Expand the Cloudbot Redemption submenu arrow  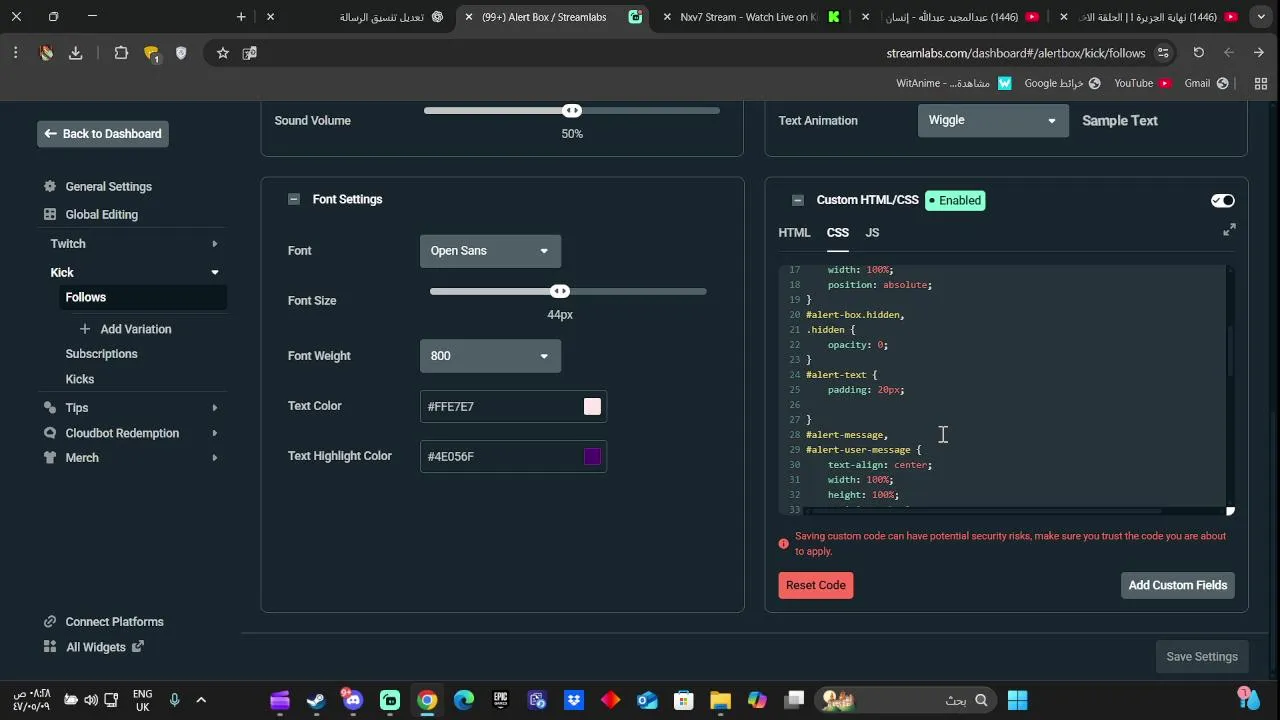pyautogui.click(x=215, y=433)
